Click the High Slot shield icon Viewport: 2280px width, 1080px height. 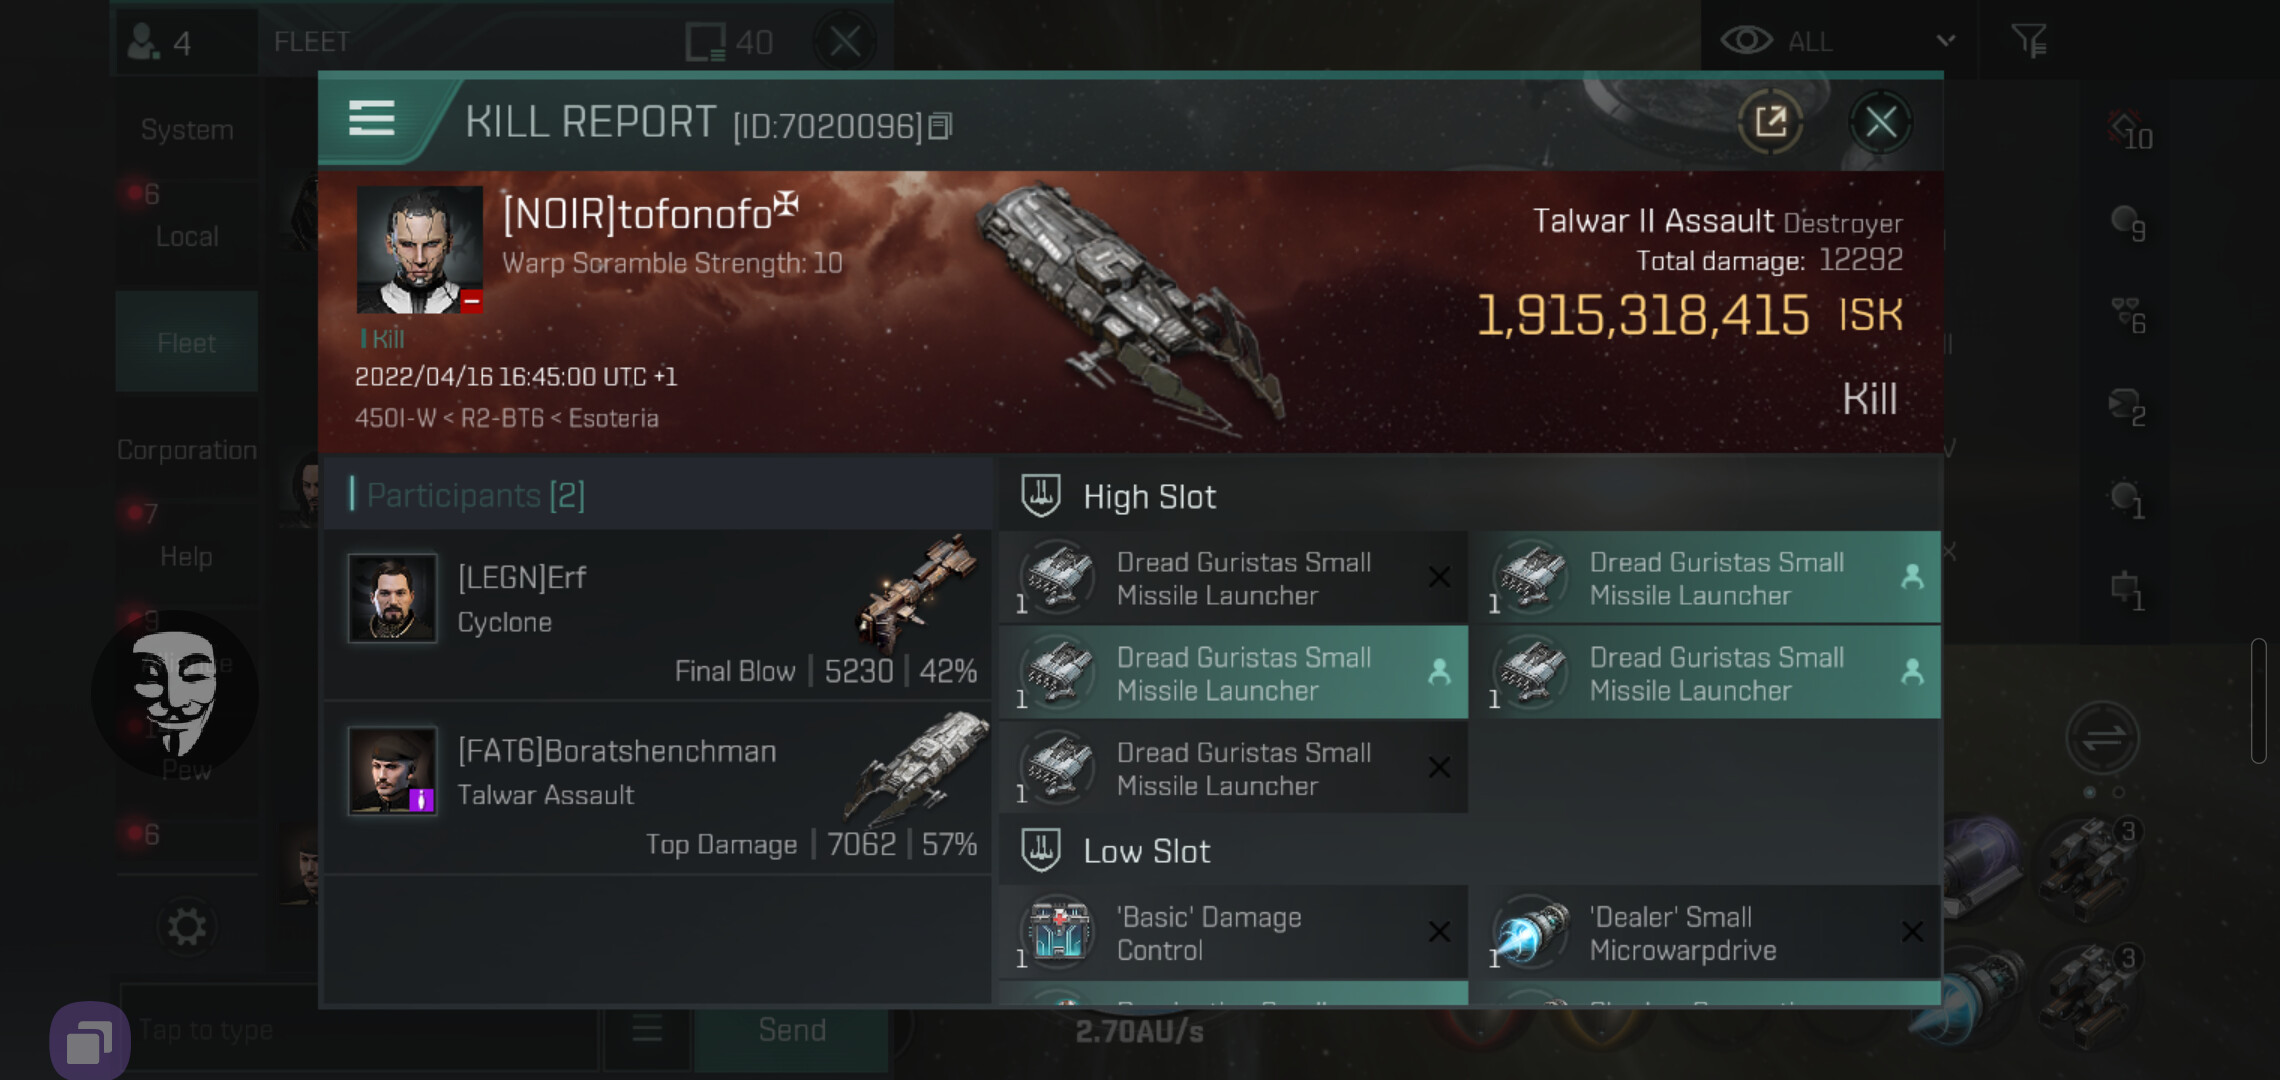[1040, 496]
